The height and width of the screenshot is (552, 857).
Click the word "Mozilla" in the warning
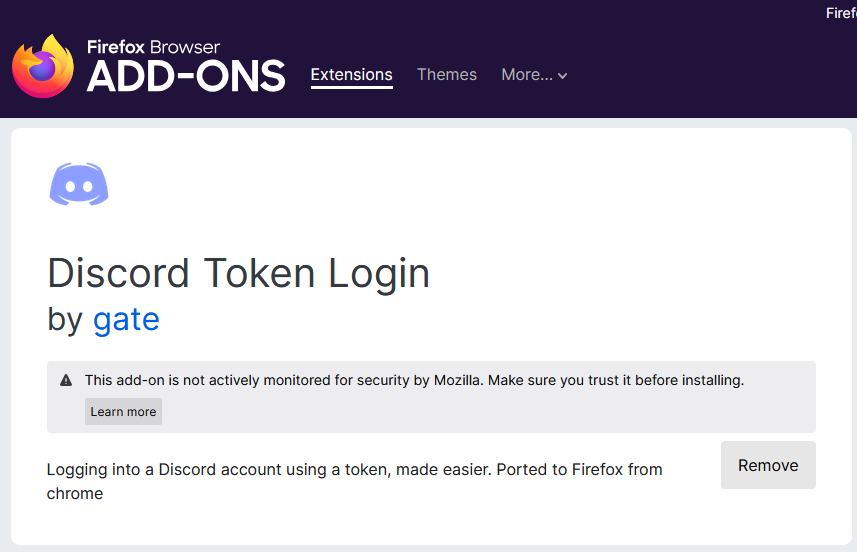point(459,380)
